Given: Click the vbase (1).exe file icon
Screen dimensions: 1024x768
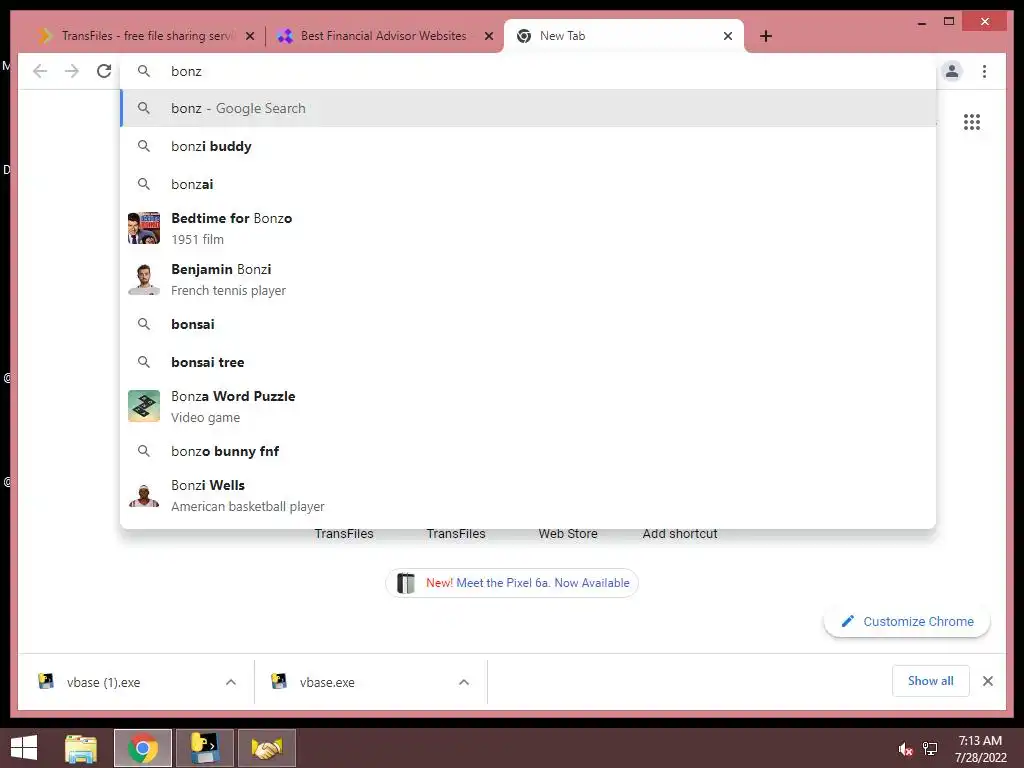Looking at the screenshot, I should pos(46,682).
